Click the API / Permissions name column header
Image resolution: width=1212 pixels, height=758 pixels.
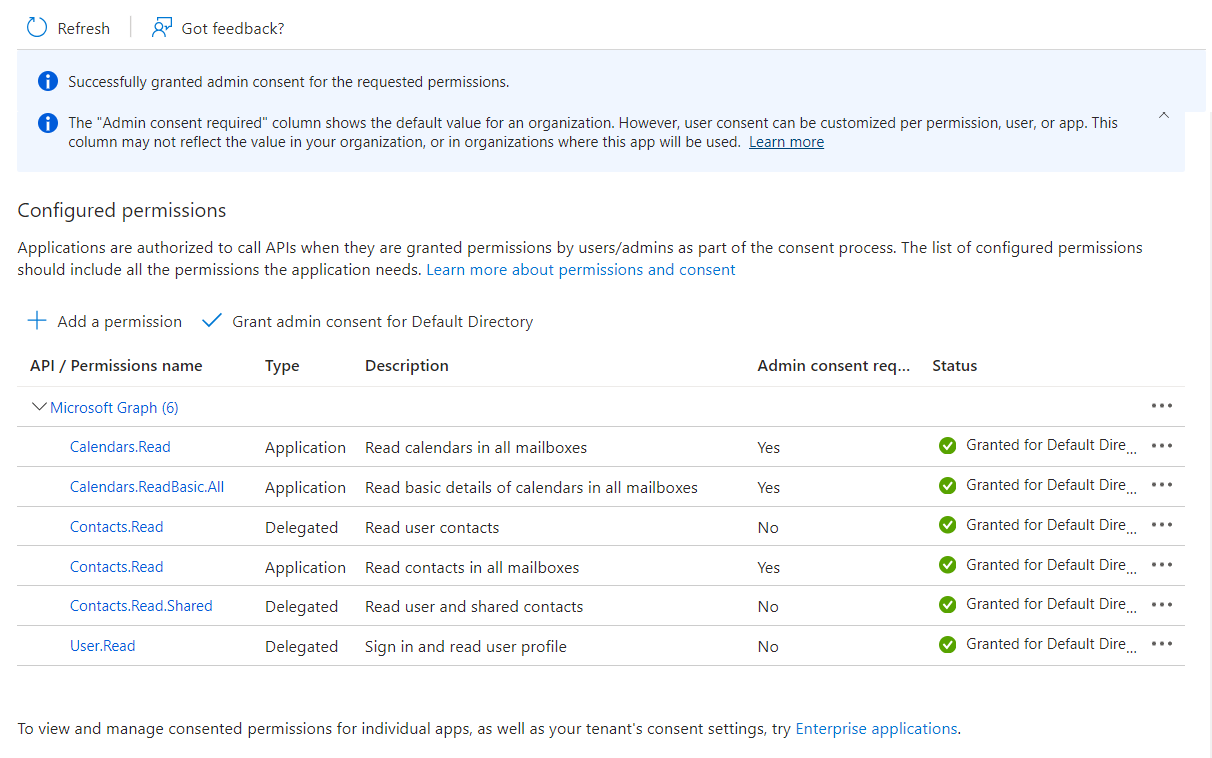[116, 366]
